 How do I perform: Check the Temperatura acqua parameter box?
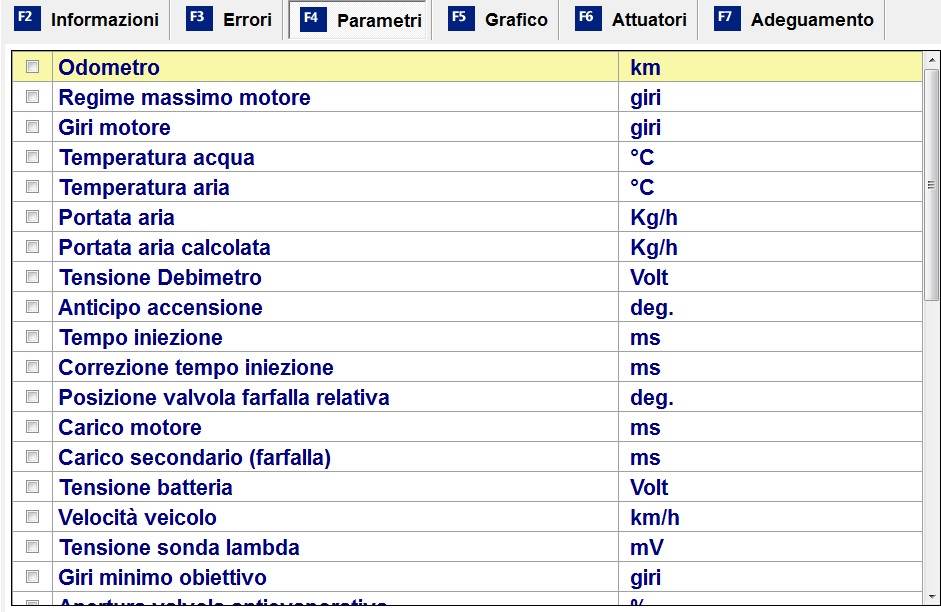(x=32, y=157)
